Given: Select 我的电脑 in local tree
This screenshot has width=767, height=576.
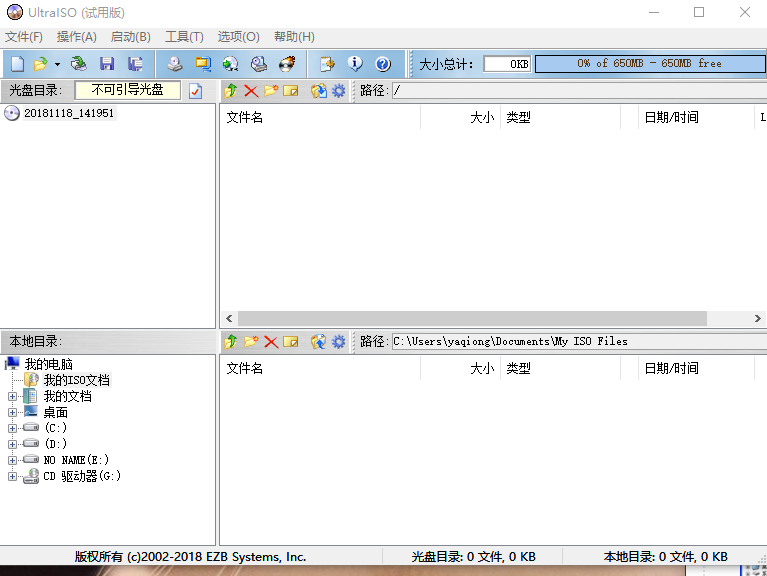Looking at the screenshot, I should [x=48, y=364].
